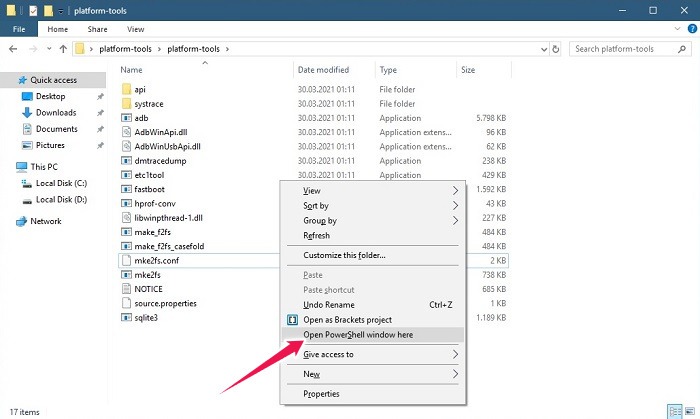This screenshot has width=700, height=419.
Task: Open the File ribbon tab
Action: 18,29
